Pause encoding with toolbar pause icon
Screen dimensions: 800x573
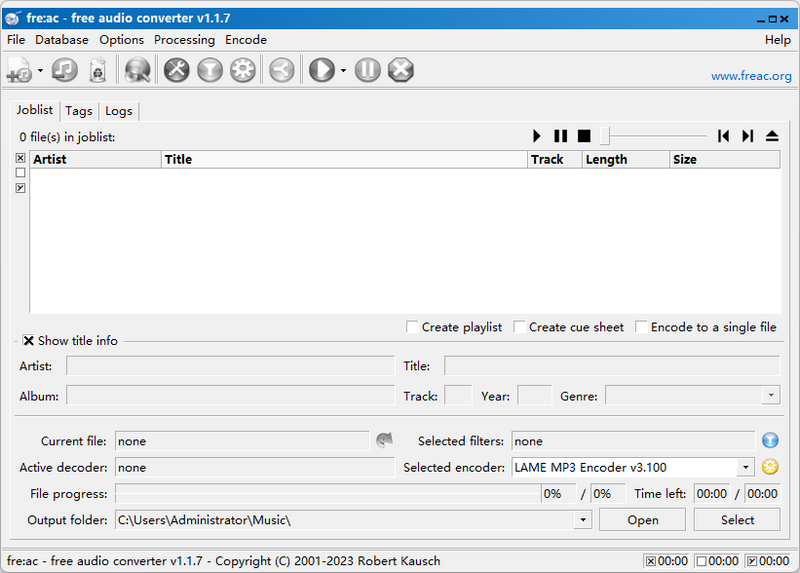coord(368,70)
